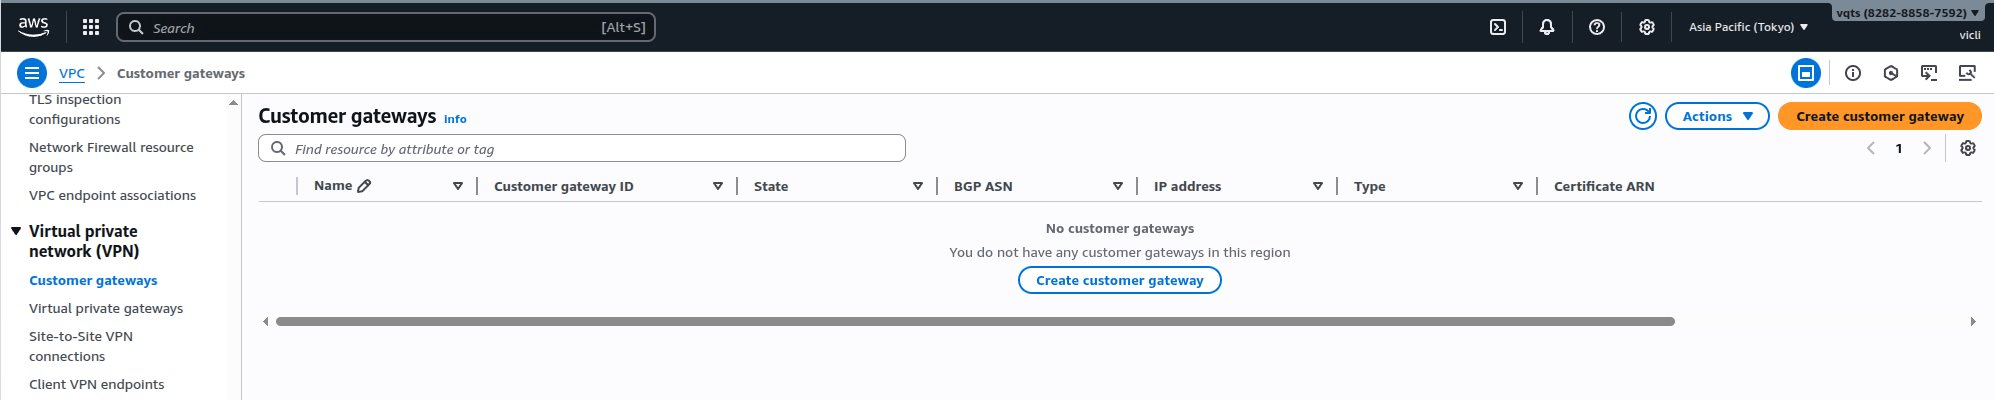Click the VPC breadcrumb link
This screenshot has height=400, width=1994.
click(x=72, y=73)
